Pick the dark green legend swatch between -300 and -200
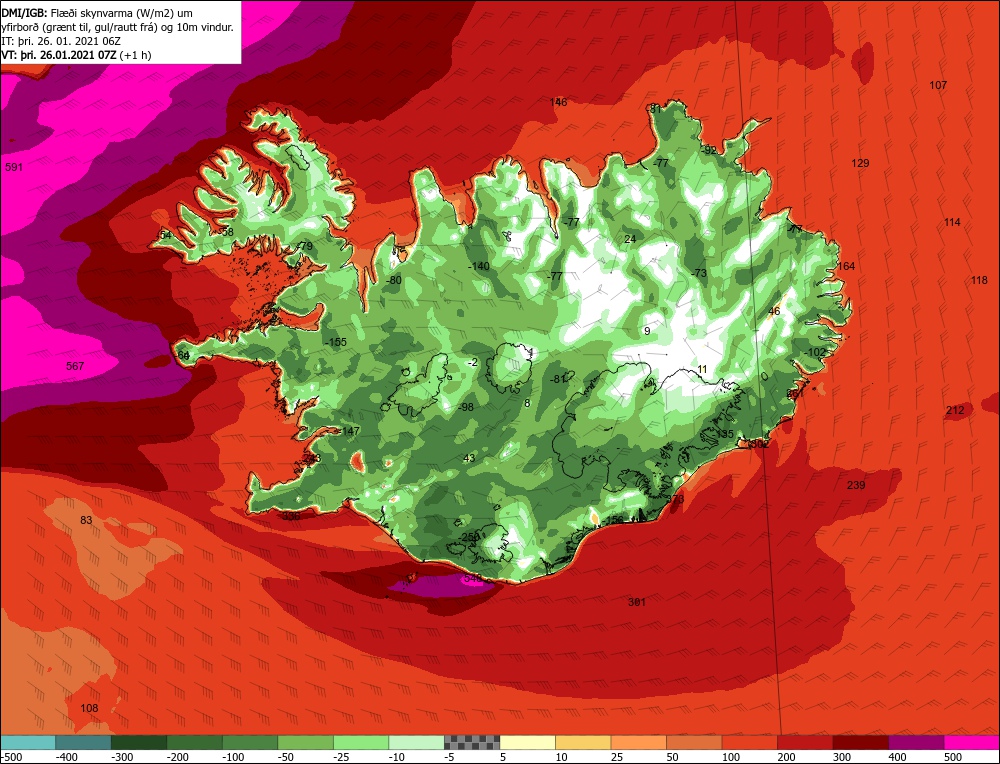Screen dimensions: 1000x764 tap(139, 742)
